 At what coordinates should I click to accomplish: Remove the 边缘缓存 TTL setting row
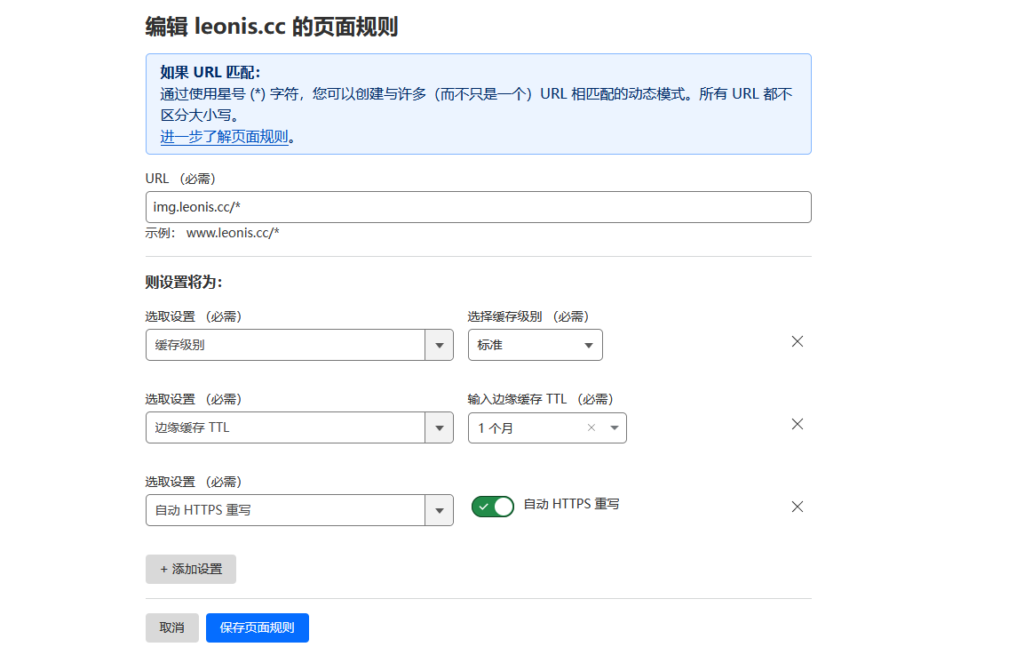pos(797,424)
